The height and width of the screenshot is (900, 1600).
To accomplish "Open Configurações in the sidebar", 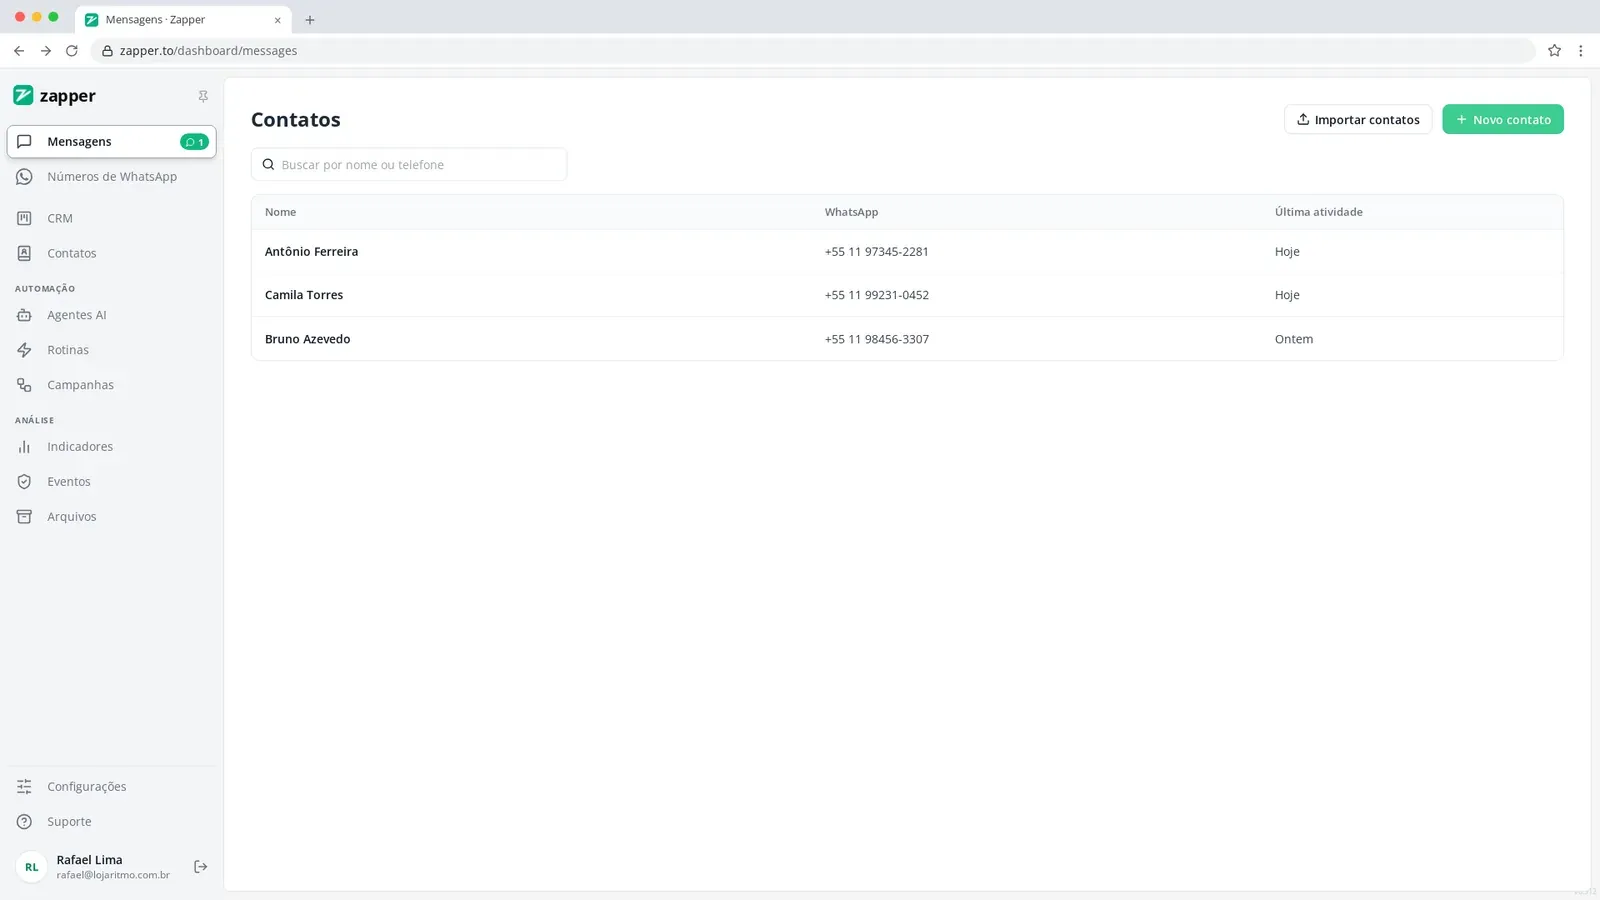I will coord(111,787).
